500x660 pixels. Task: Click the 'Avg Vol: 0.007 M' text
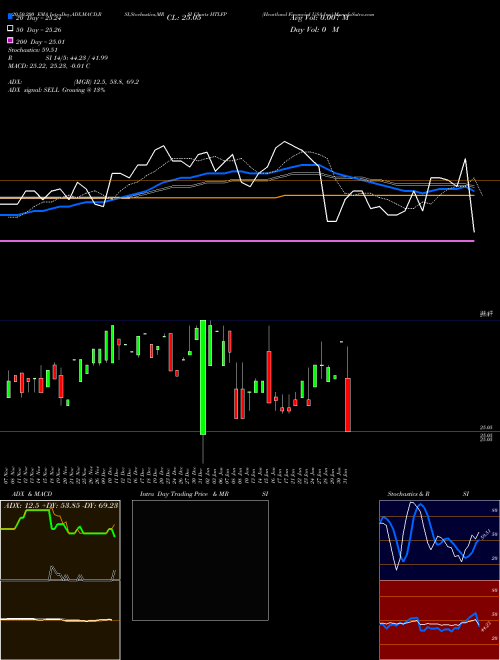click(x=319, y=18)
